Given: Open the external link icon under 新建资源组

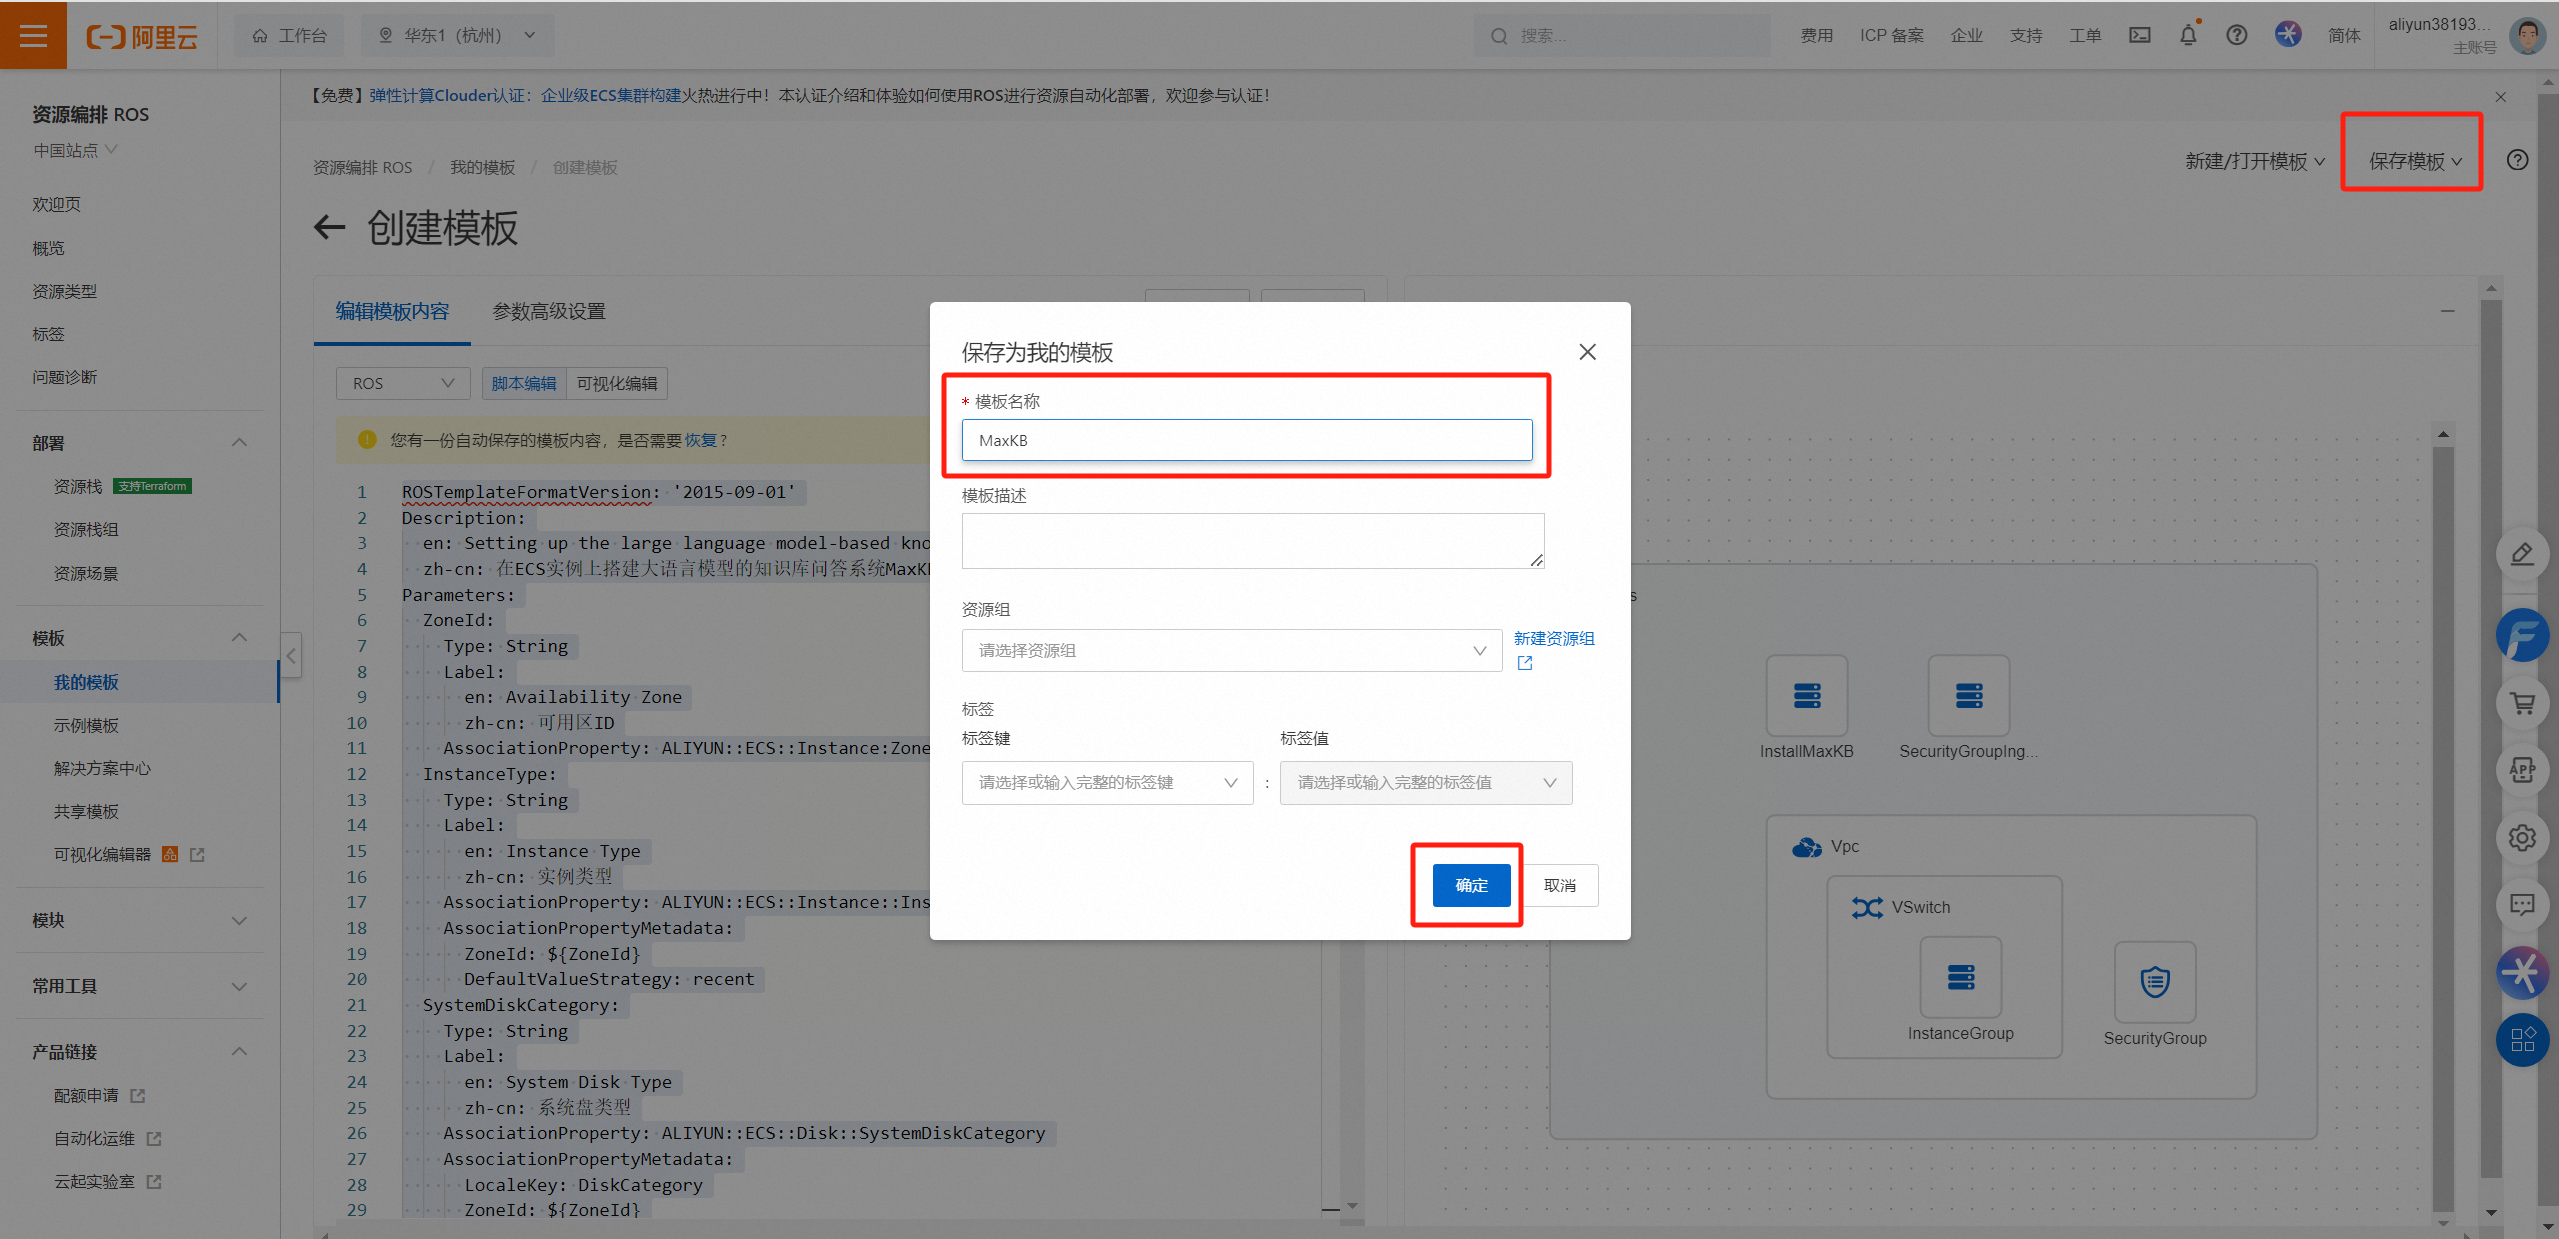Looking at the screenshot, I should [x=1524, y=663].
